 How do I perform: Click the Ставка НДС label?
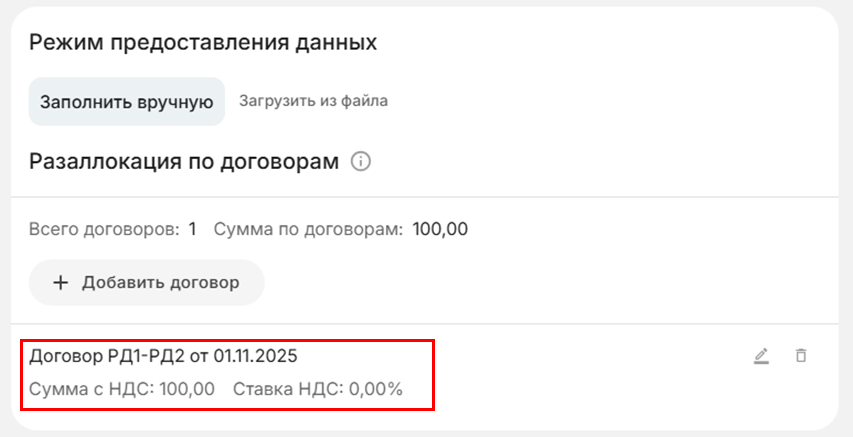tap(288, 389)
